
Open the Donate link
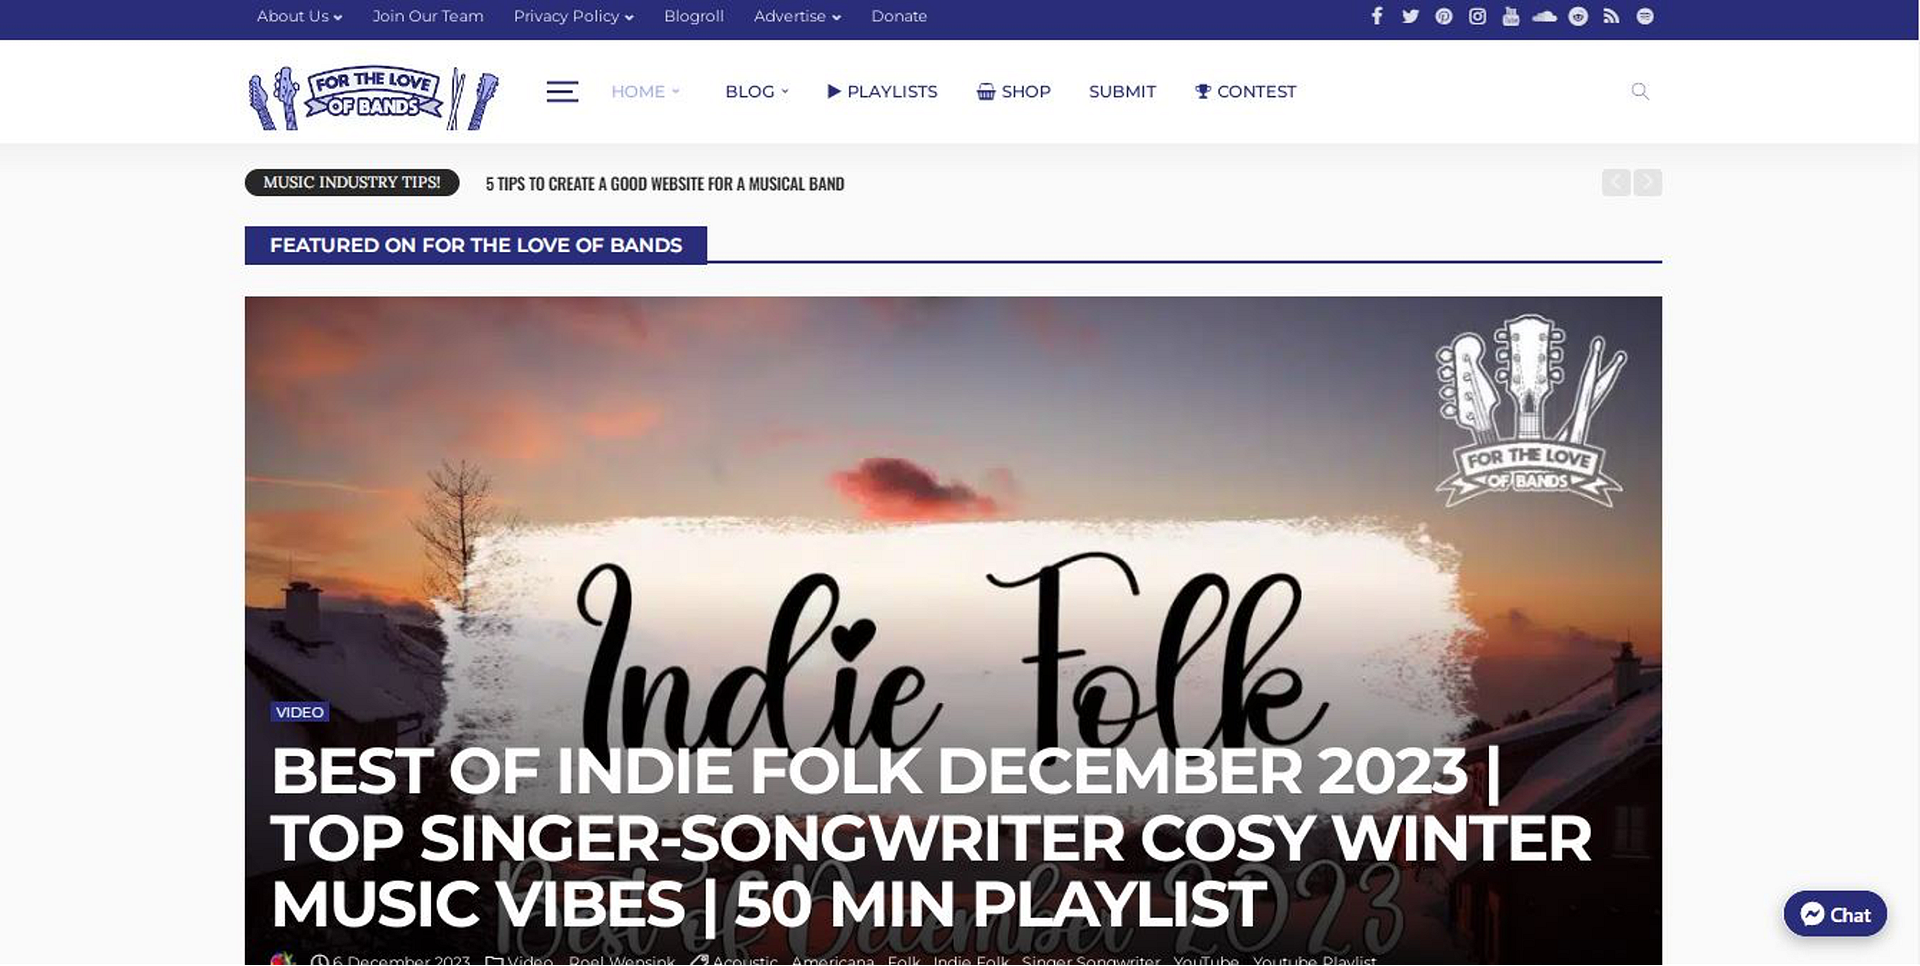point(899,16)
